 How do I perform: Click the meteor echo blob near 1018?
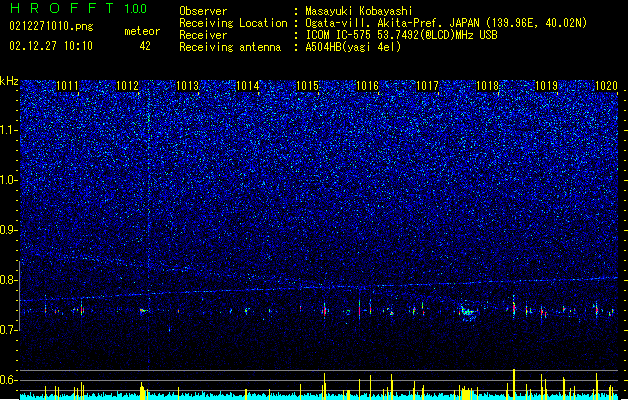tap(468, 312)
